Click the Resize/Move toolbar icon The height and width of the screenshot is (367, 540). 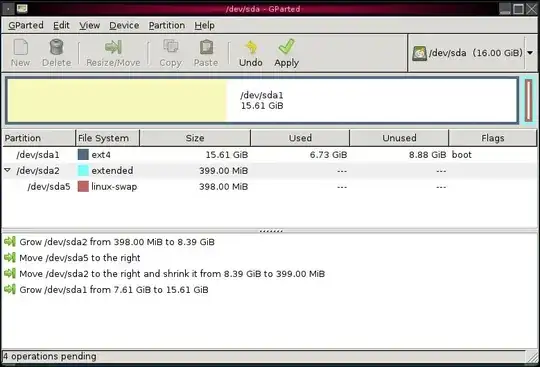pos(113,48)
